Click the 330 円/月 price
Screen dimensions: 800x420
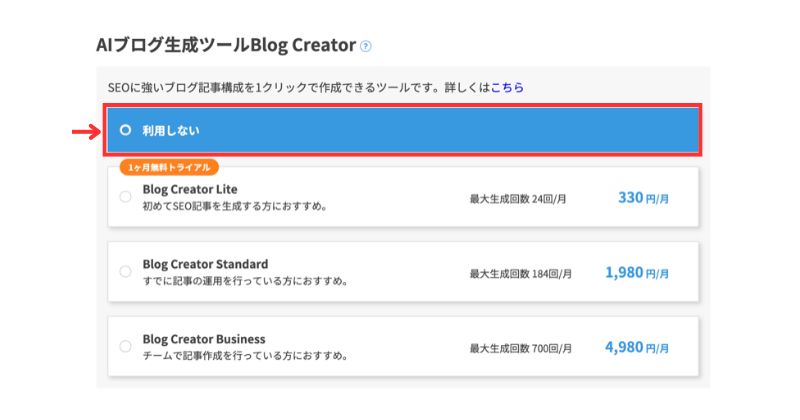tap(643, 197)
